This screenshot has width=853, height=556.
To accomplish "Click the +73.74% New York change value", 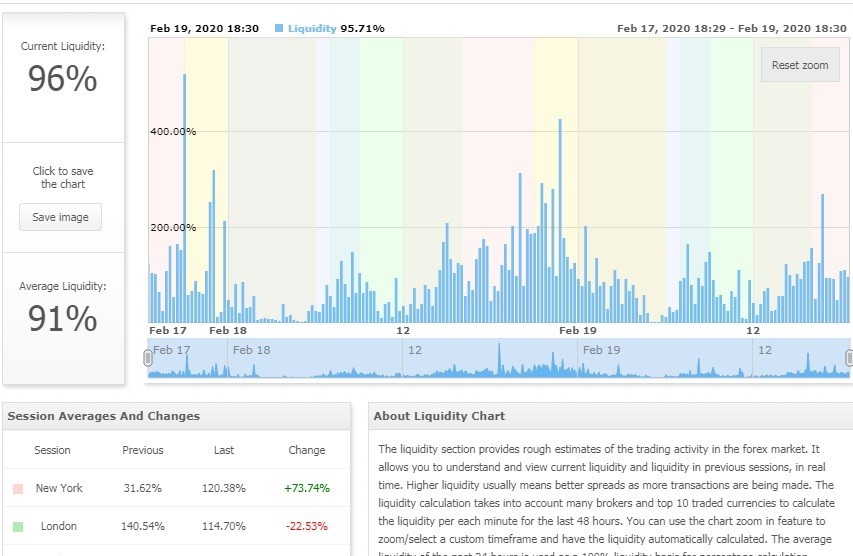I will [x=306, y=488].
